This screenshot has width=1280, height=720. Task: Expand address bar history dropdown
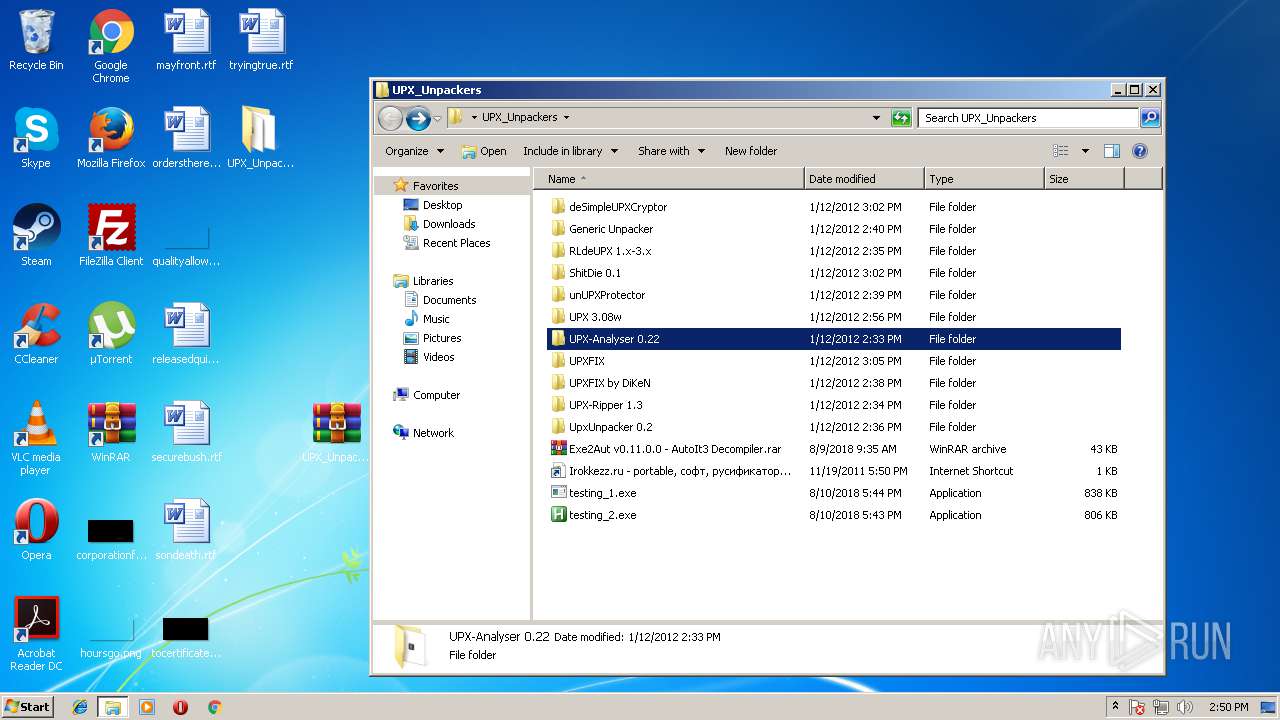[877, 118]
